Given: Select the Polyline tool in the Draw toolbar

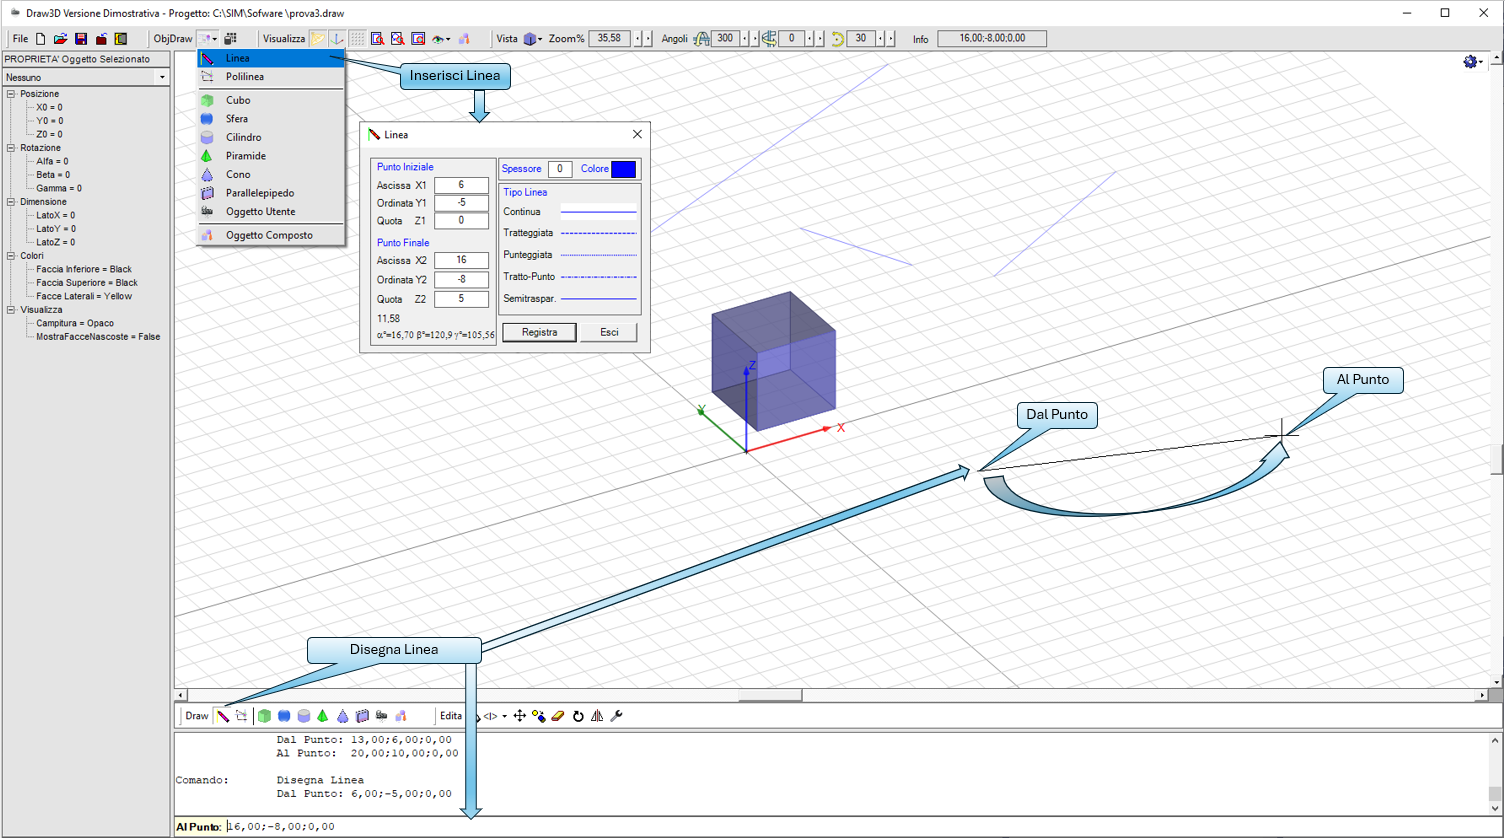Looking at the screenshot, I should [x=242, y=716].
